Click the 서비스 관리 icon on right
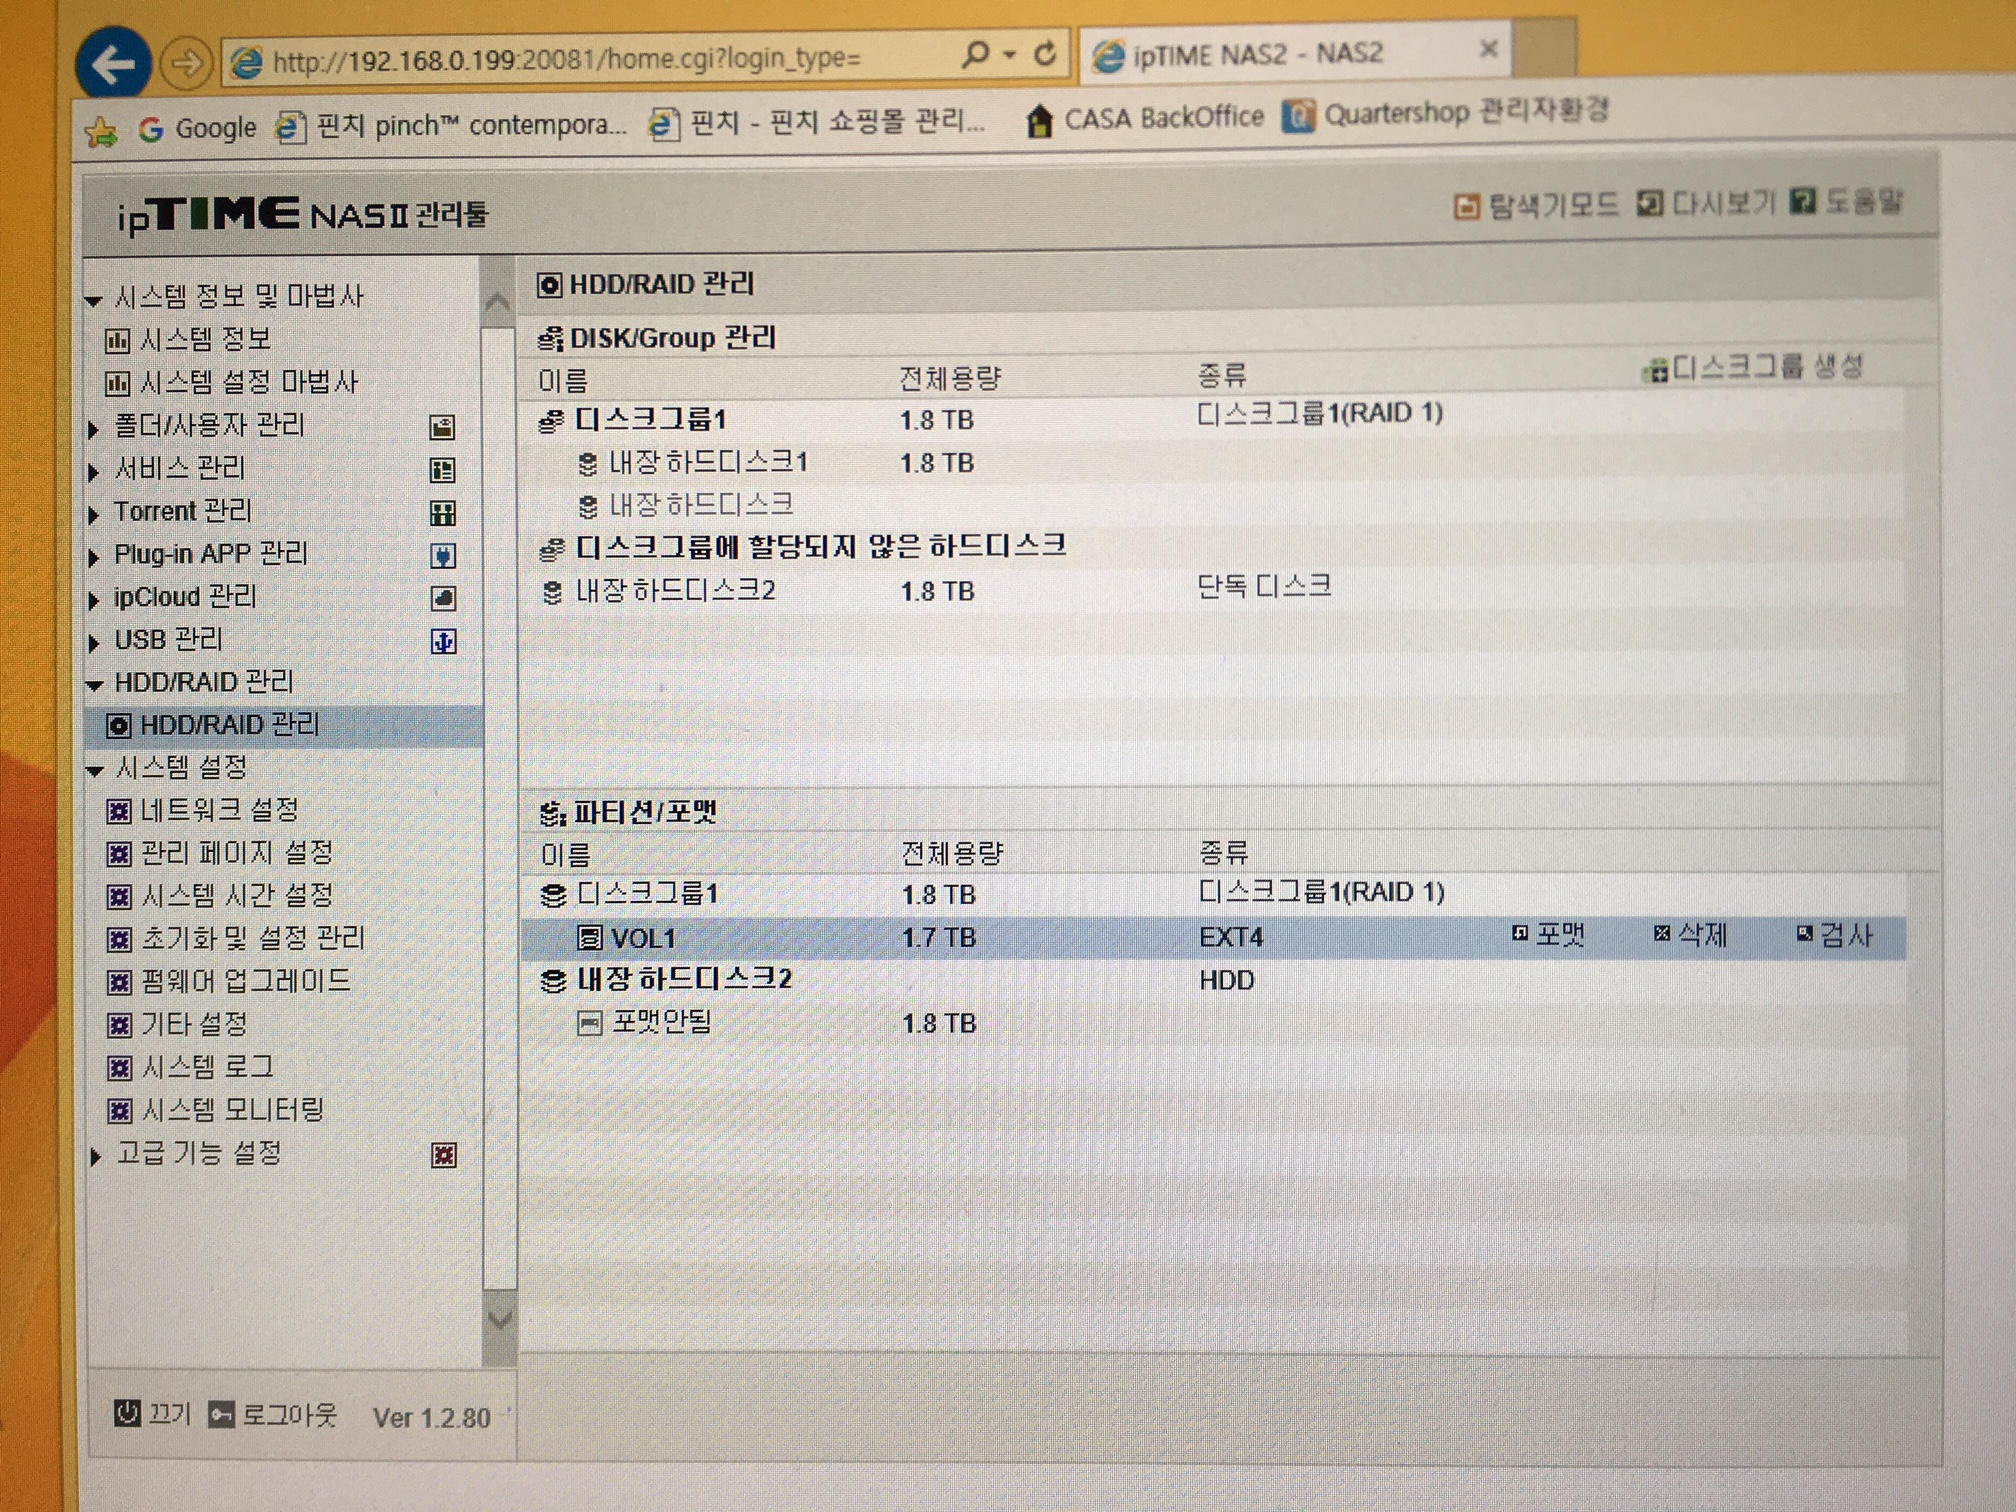 (x=442, y=470)
